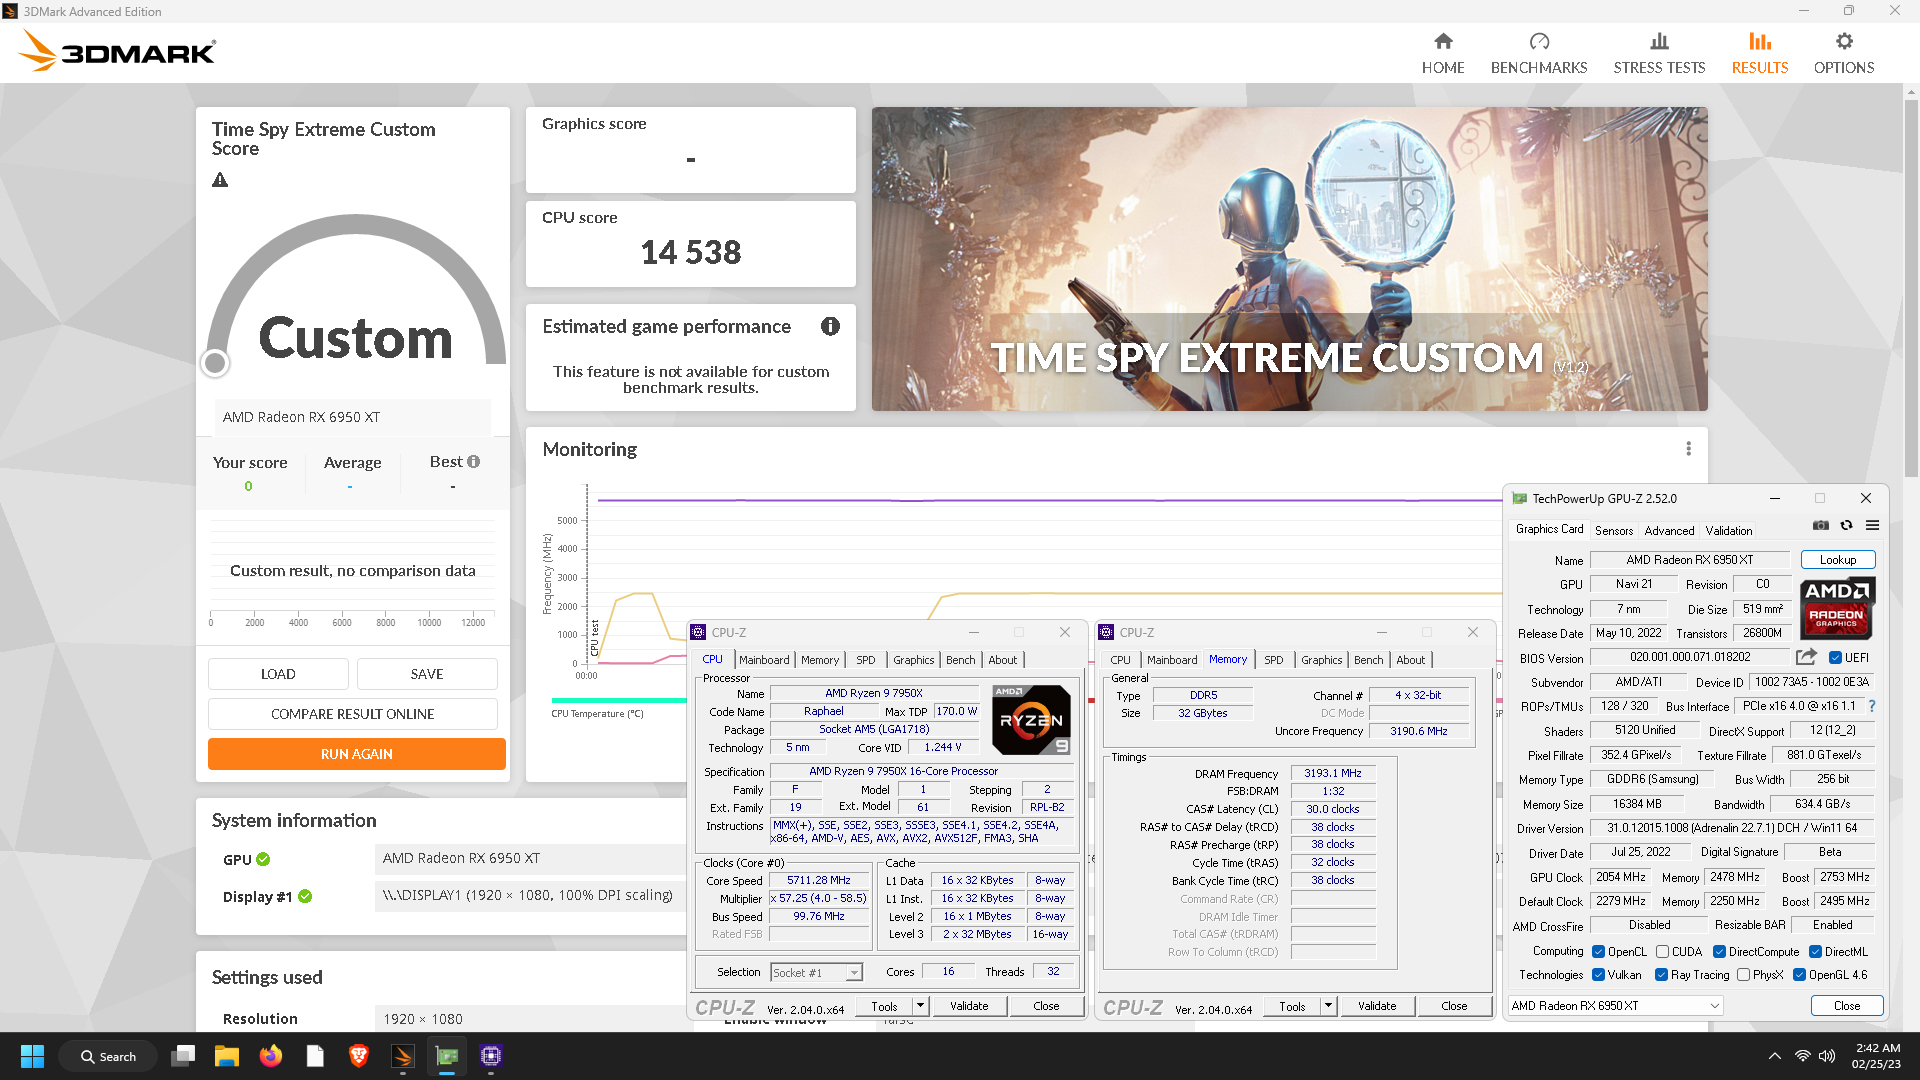
Task: Open the GPU-Z hamburger menu
Action: (1872, 526)
